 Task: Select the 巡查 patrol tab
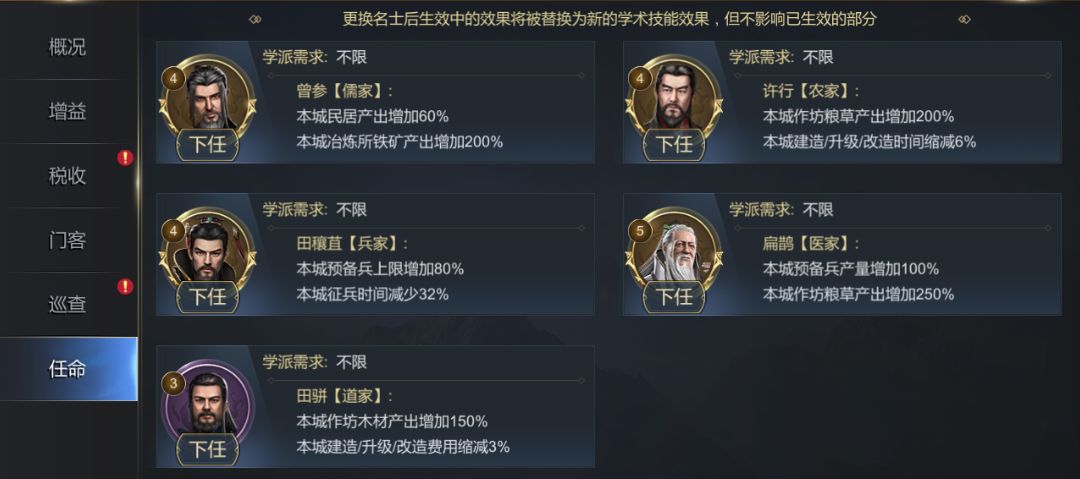[x=68, y=304]
